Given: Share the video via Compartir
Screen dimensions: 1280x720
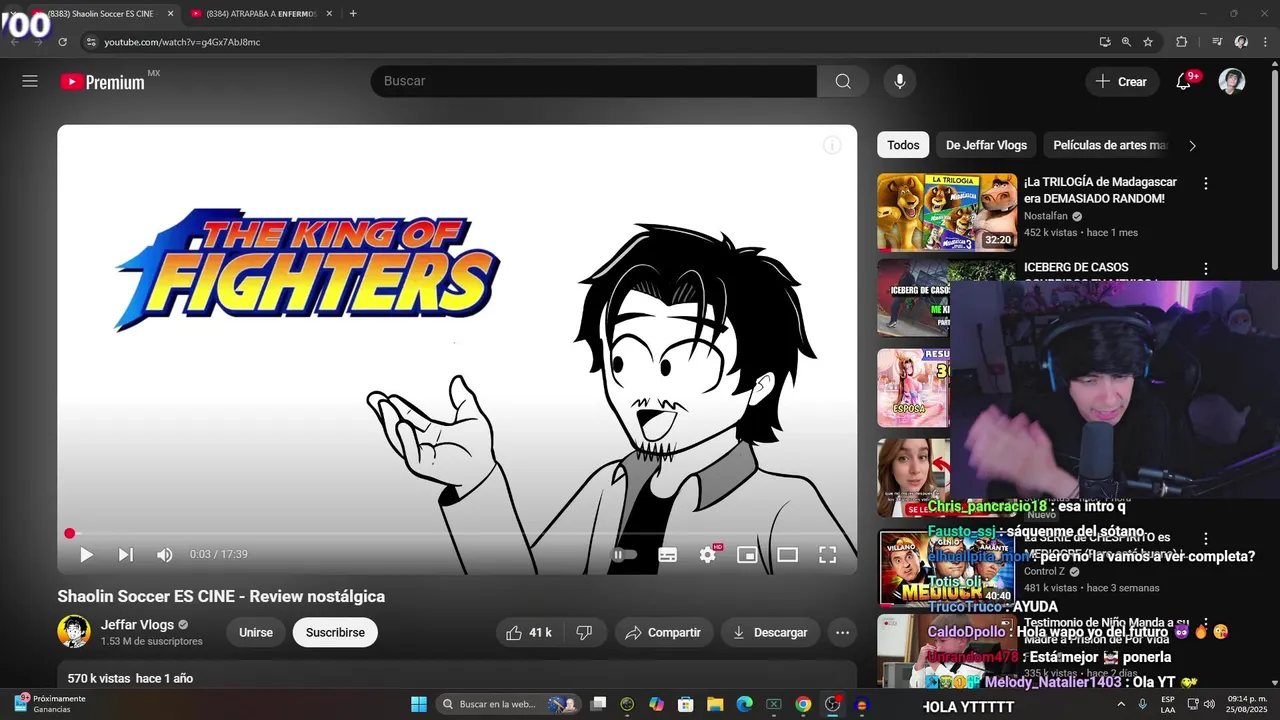Looking at the screenshot, I should (x=663, y=632).
